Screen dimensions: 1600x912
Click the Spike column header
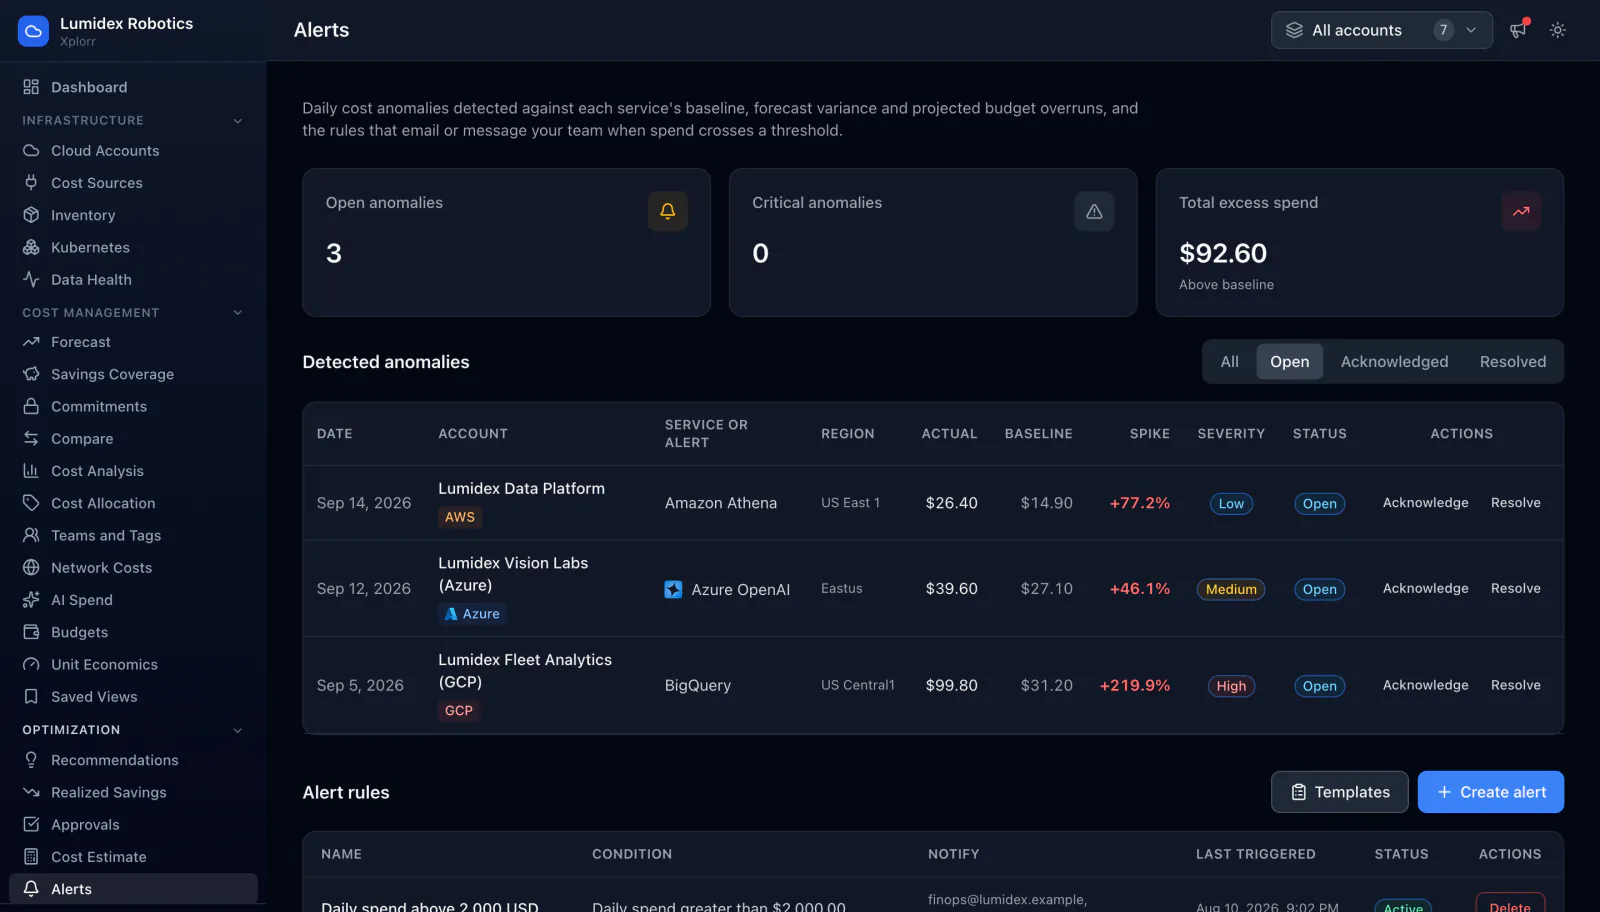[1149, 434]
